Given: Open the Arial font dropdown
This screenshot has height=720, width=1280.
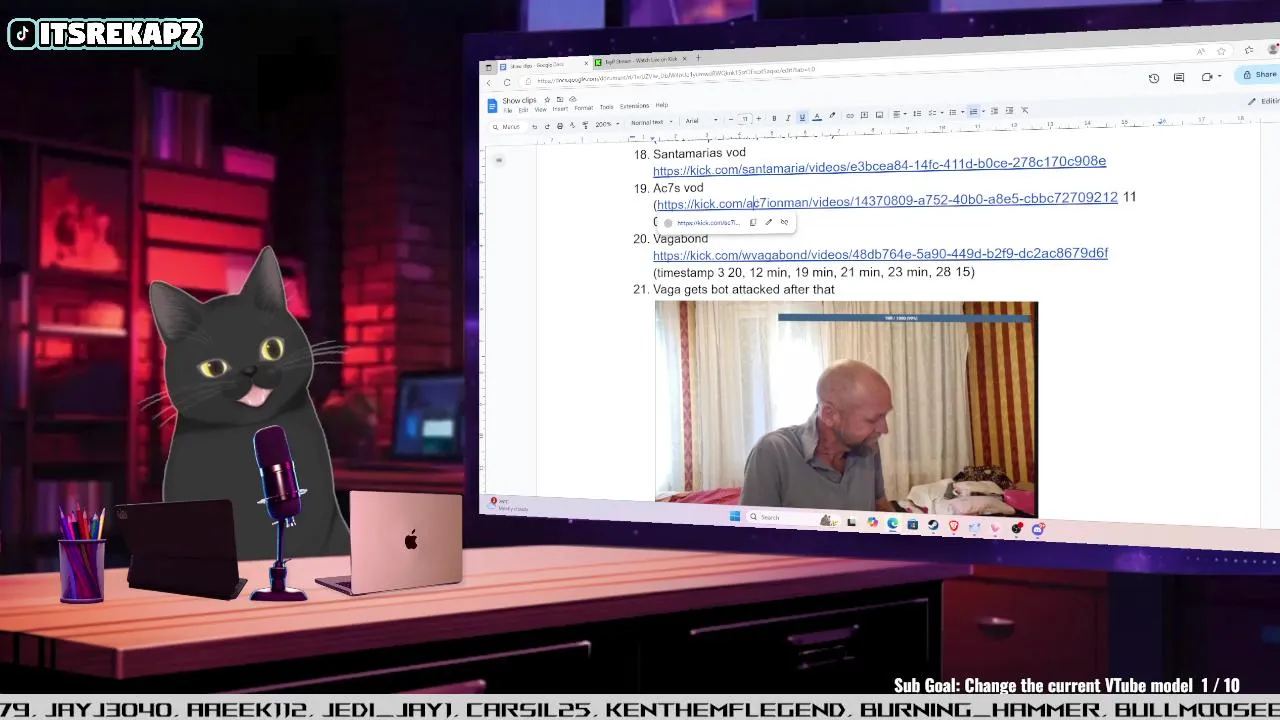Looking at the screenshot, I should pos(702,121).
